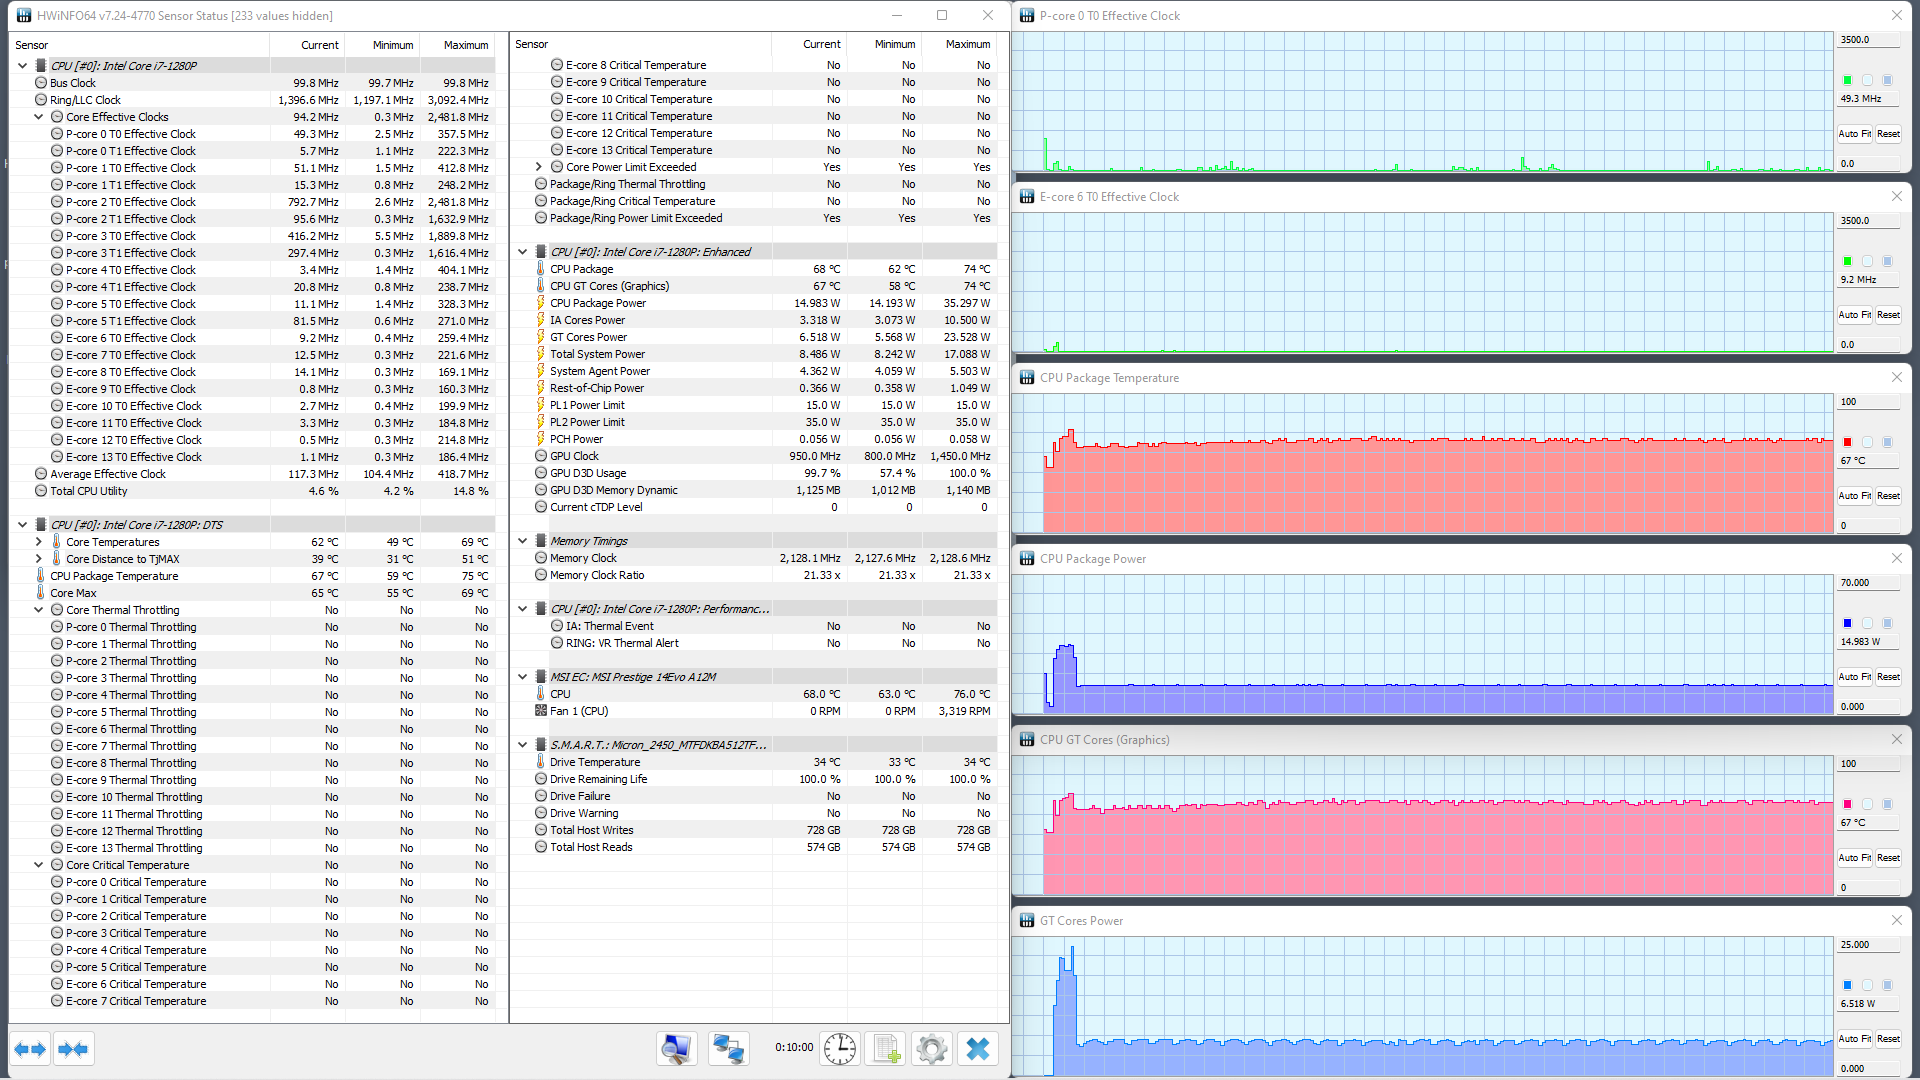Screen dimensions: 1920x1080
Task: Select the CPU Package Power sensor row
Action: pyautogui.click(x=598, y=303)
